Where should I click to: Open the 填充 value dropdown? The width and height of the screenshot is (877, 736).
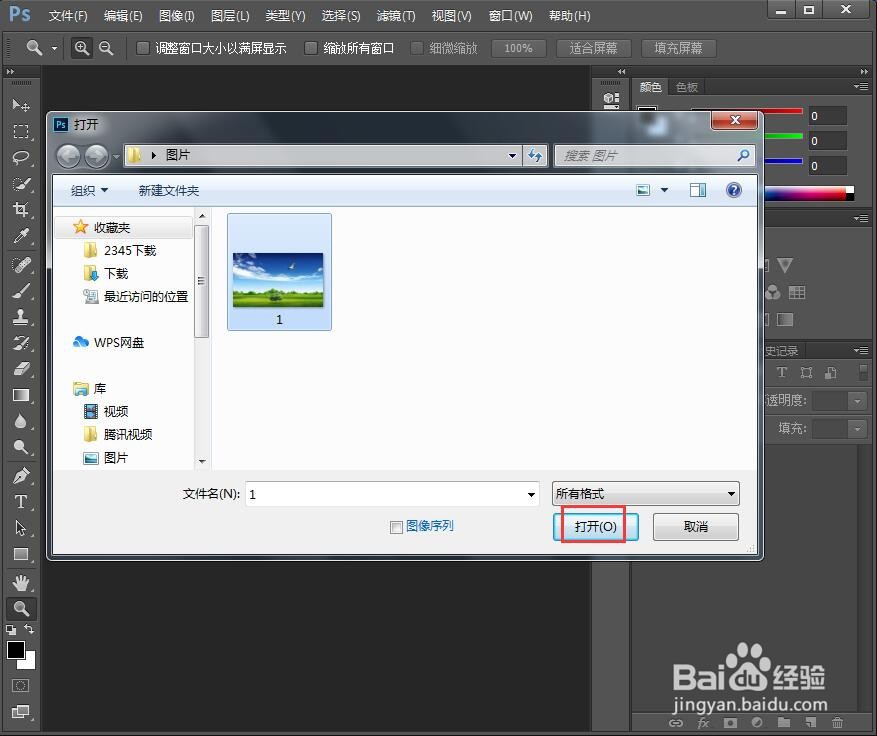point(856,429)
